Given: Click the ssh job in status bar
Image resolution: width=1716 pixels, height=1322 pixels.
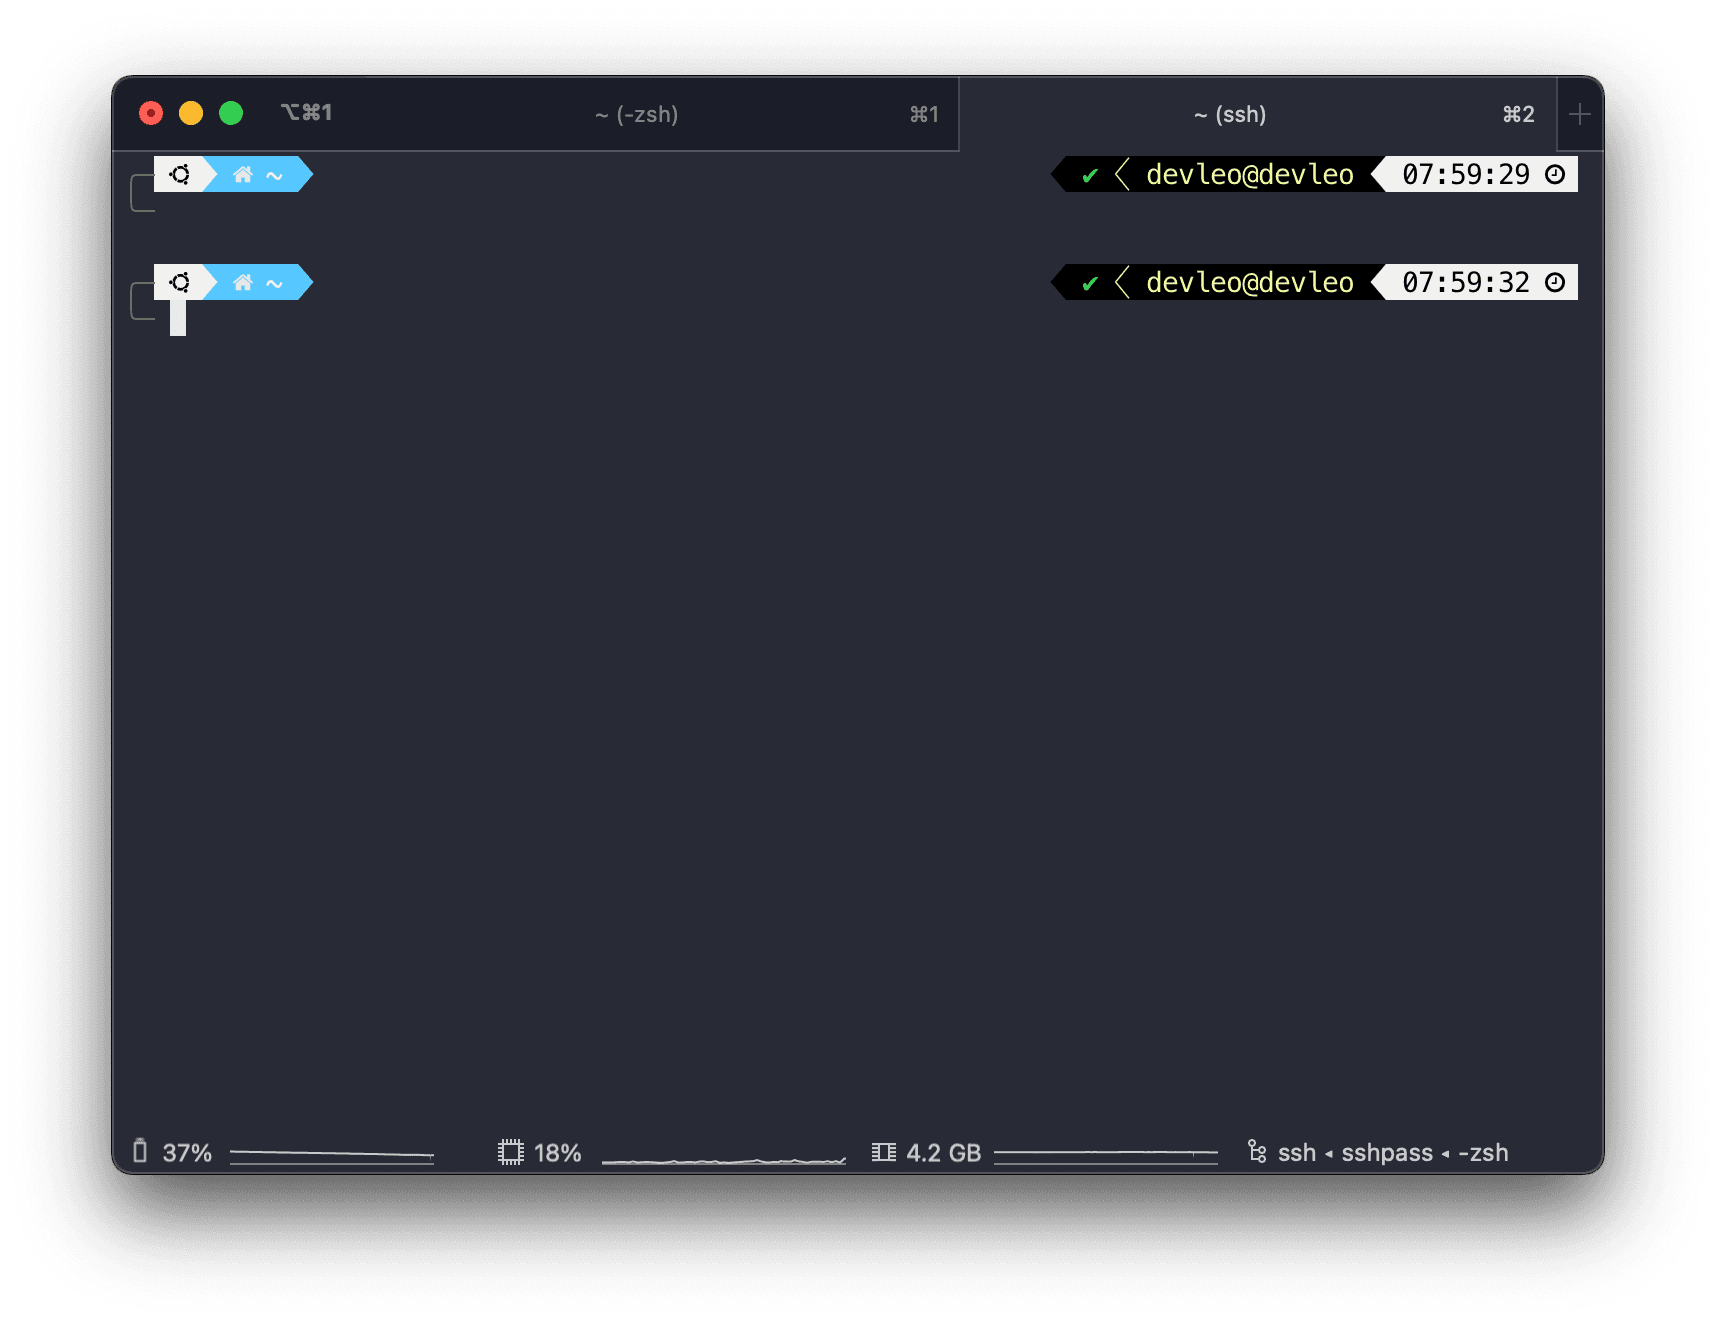Looking at the screenshot, I should [1297, 1153].
